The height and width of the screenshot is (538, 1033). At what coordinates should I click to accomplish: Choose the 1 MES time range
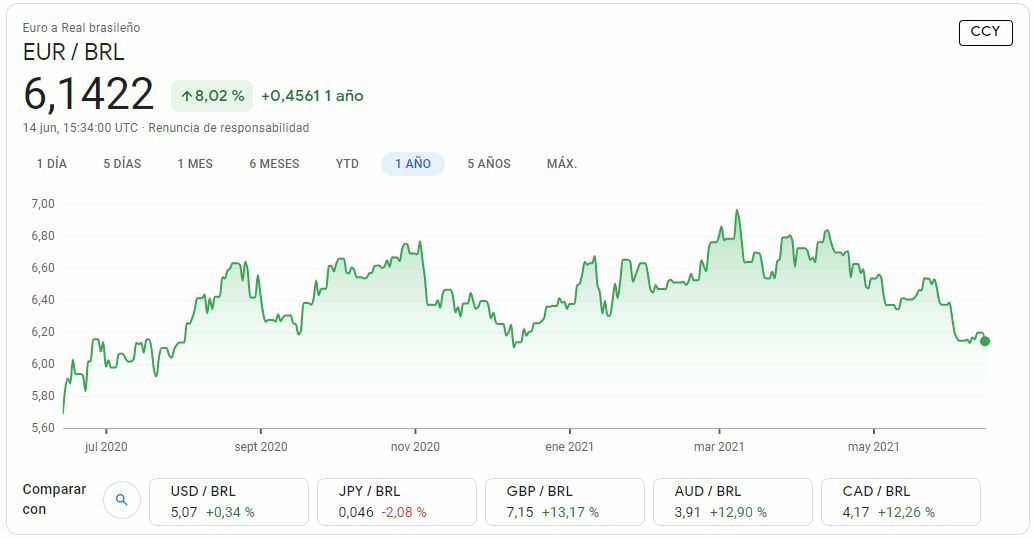195,164
